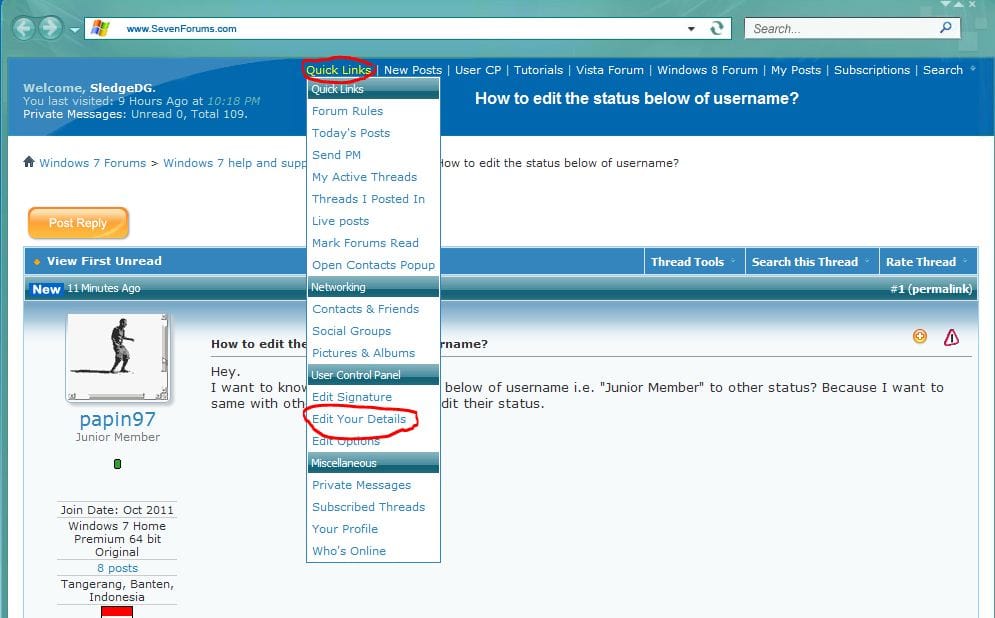Open the #1 permalink of the post

[930, 289]
